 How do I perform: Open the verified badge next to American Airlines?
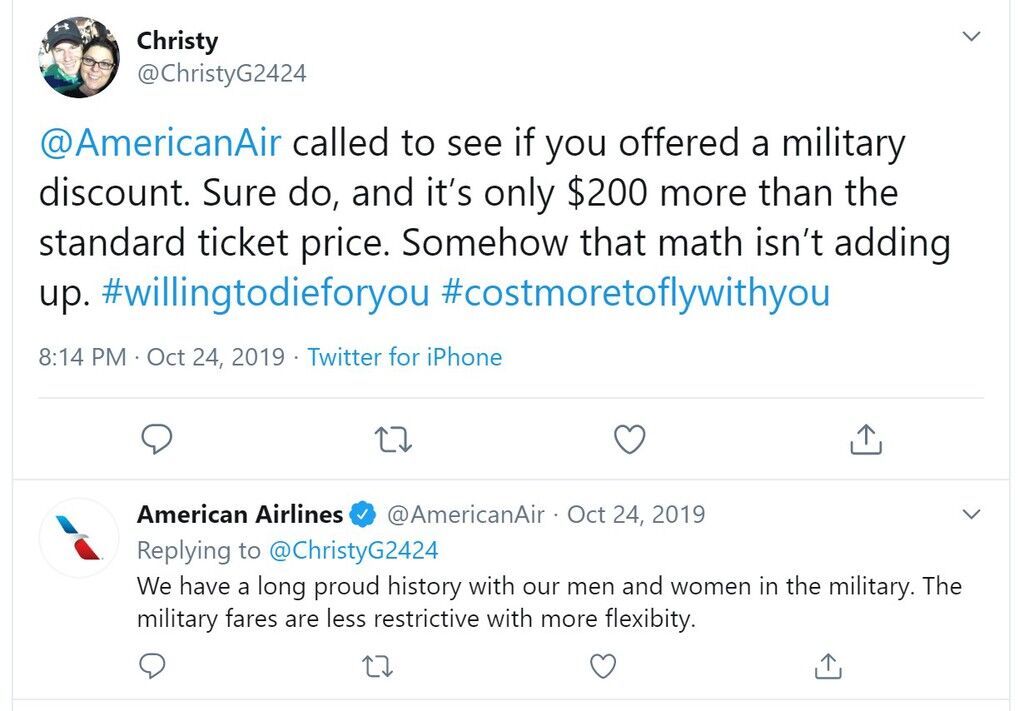pos(362,514)
